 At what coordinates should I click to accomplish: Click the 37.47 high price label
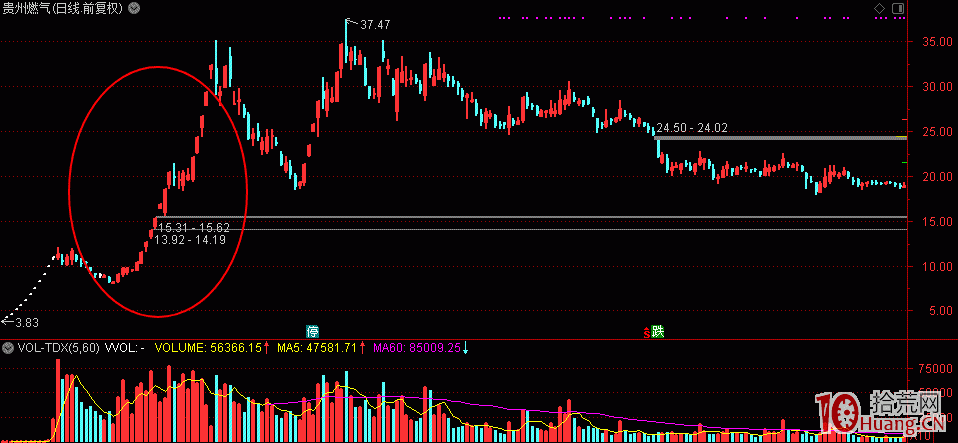point(375,26)
